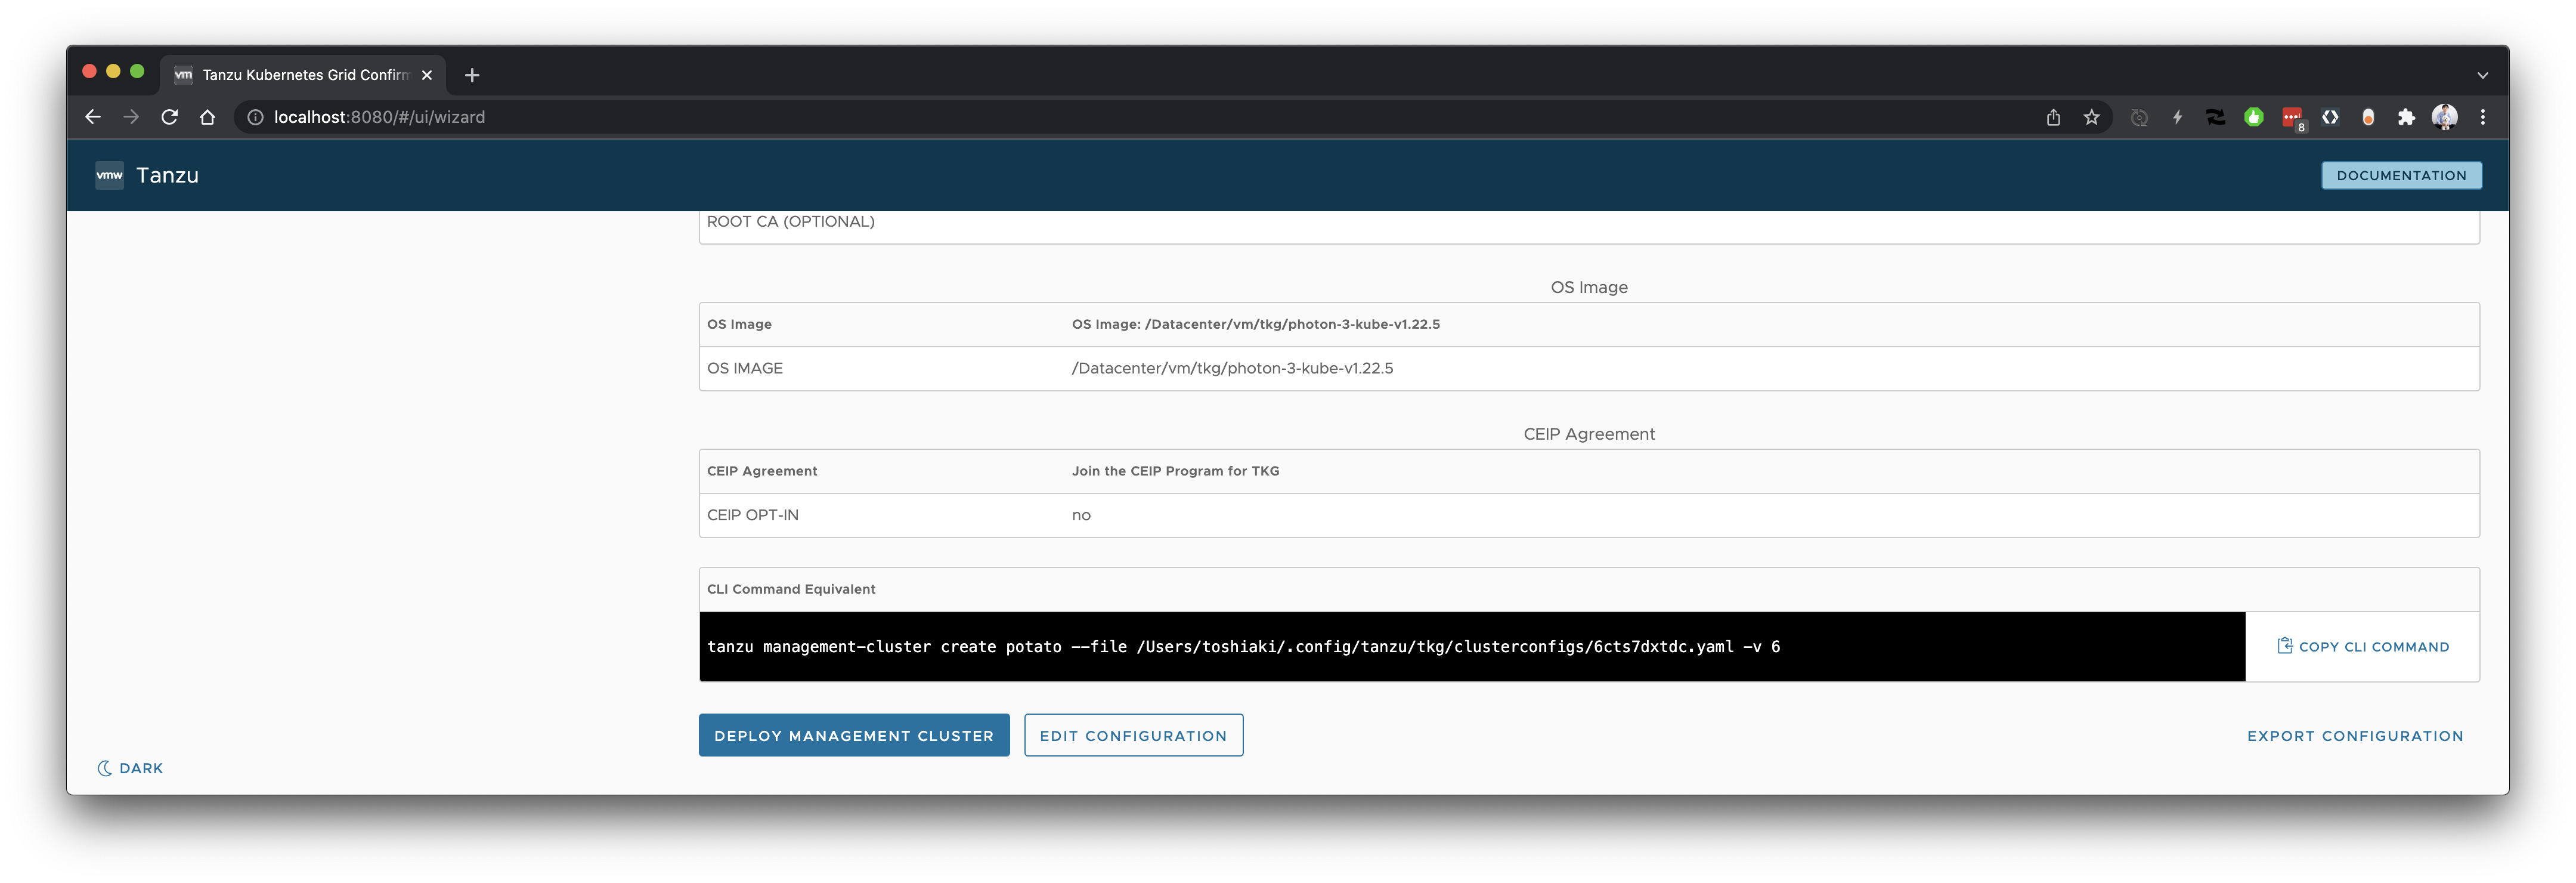Image resolution: width=2576 pixels, height=883 pixels.
Task: Open the black striped extension icon
Action: tap(2215, 117)
